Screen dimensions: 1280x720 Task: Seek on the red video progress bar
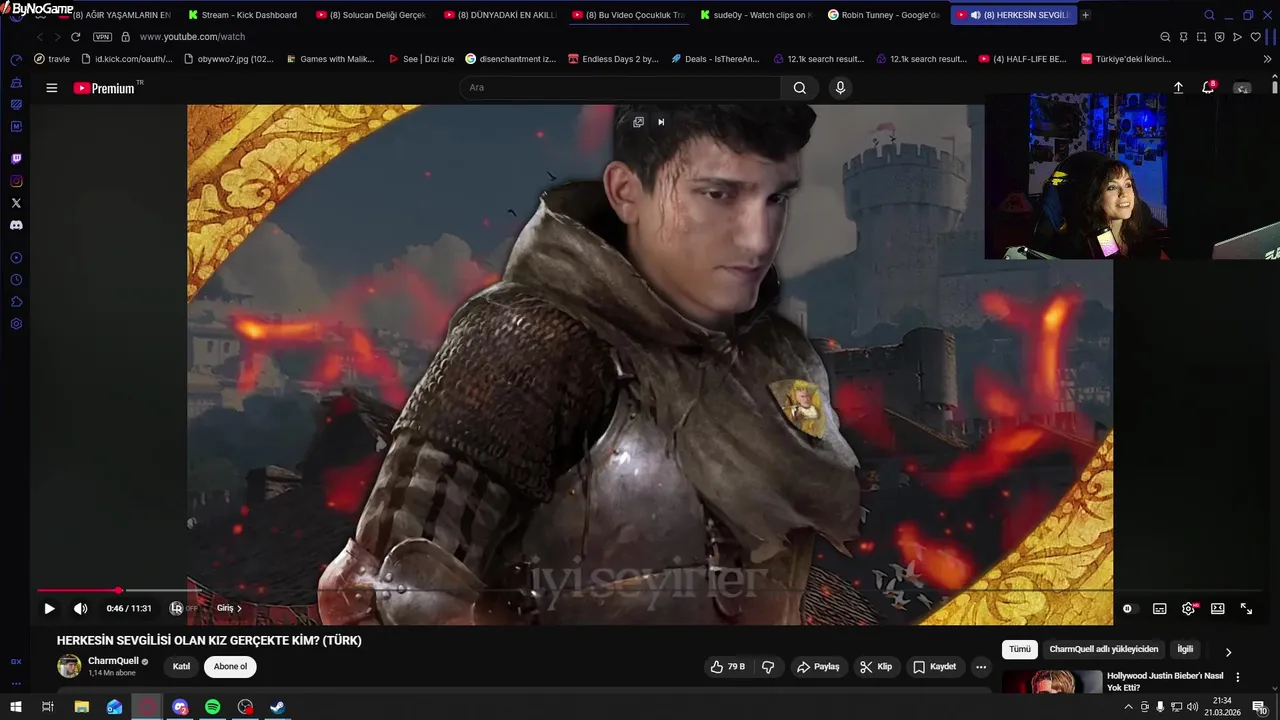[x=78, y=591]
